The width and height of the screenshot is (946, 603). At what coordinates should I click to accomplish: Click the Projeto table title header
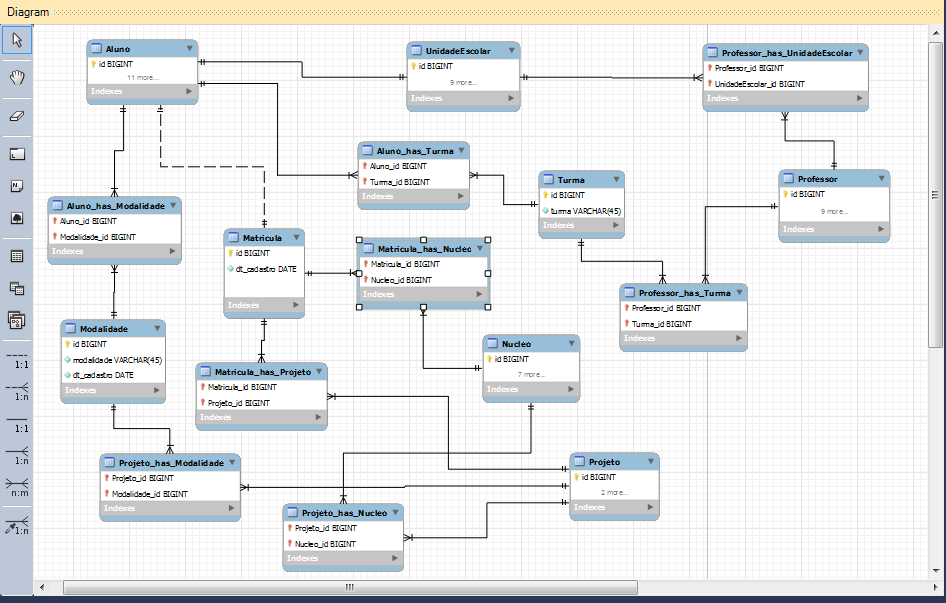(x=605, y=462)
